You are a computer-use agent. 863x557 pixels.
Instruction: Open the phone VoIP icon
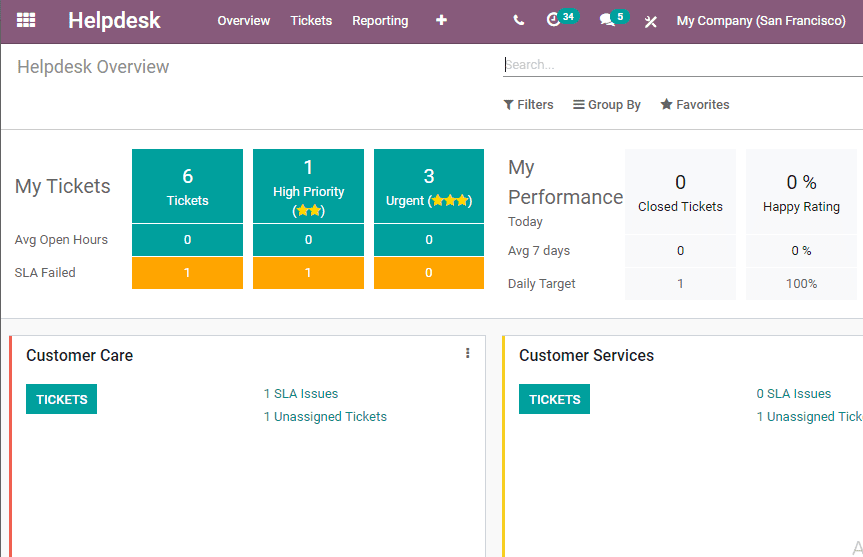[x=518, y=20]
